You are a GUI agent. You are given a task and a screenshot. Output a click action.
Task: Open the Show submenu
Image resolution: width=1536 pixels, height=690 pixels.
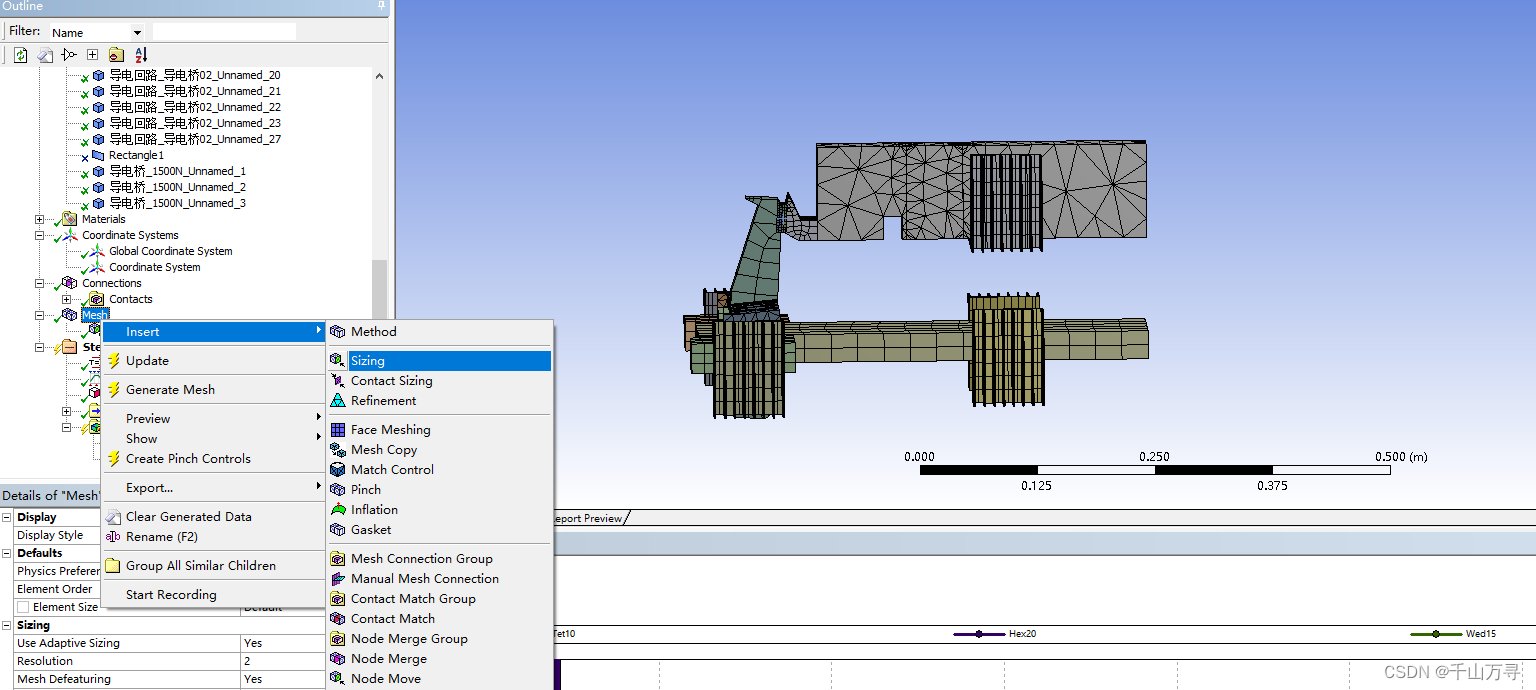click(215, 439)
